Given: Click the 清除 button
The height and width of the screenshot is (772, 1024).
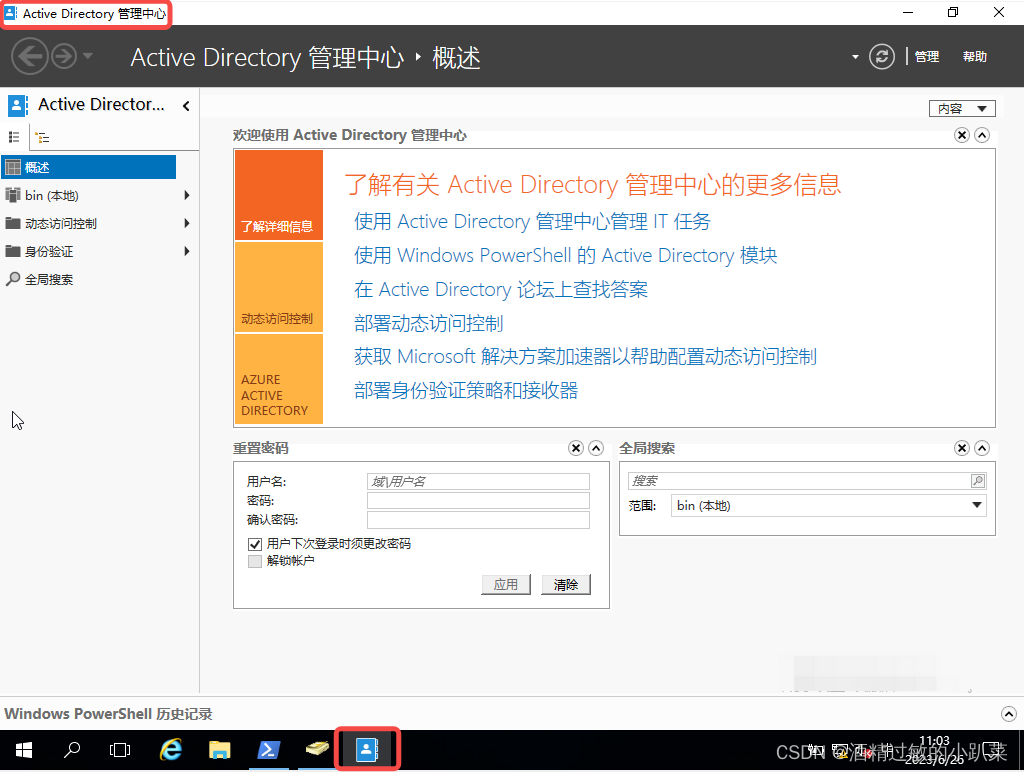Looking at the screenshot, I should click(566, 585).
